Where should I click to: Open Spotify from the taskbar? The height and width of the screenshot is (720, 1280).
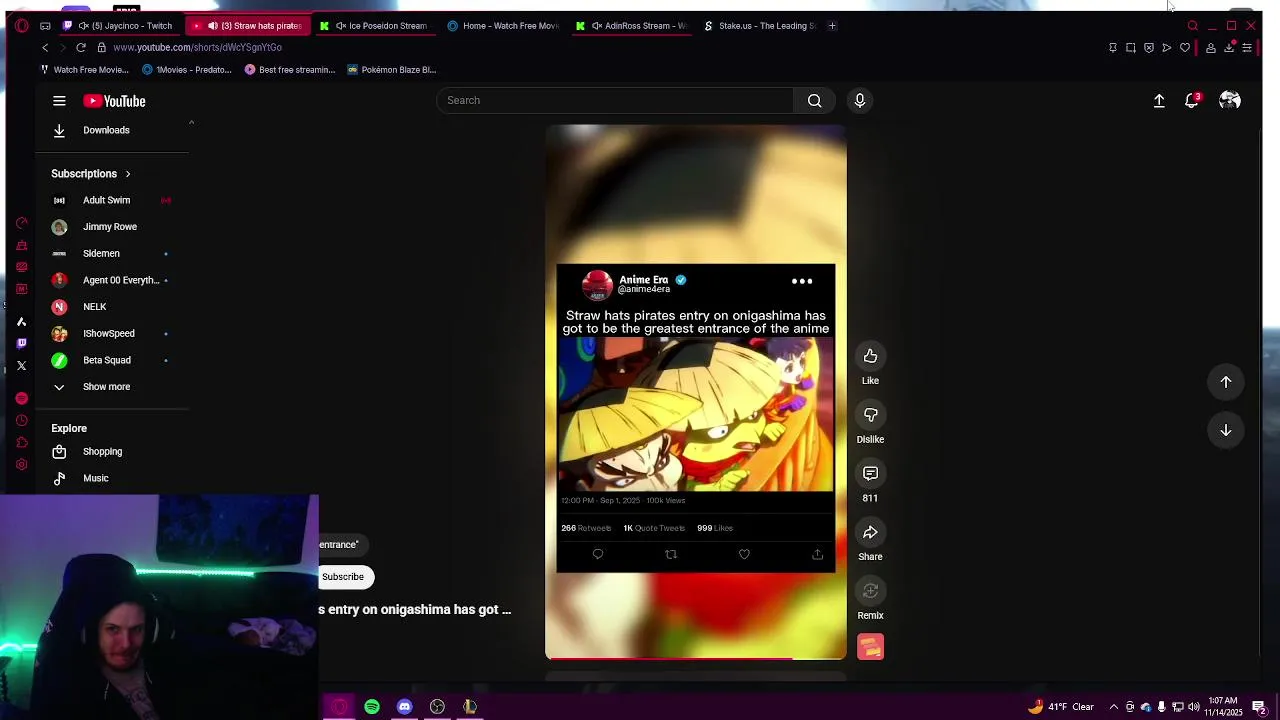pos(372,707)
